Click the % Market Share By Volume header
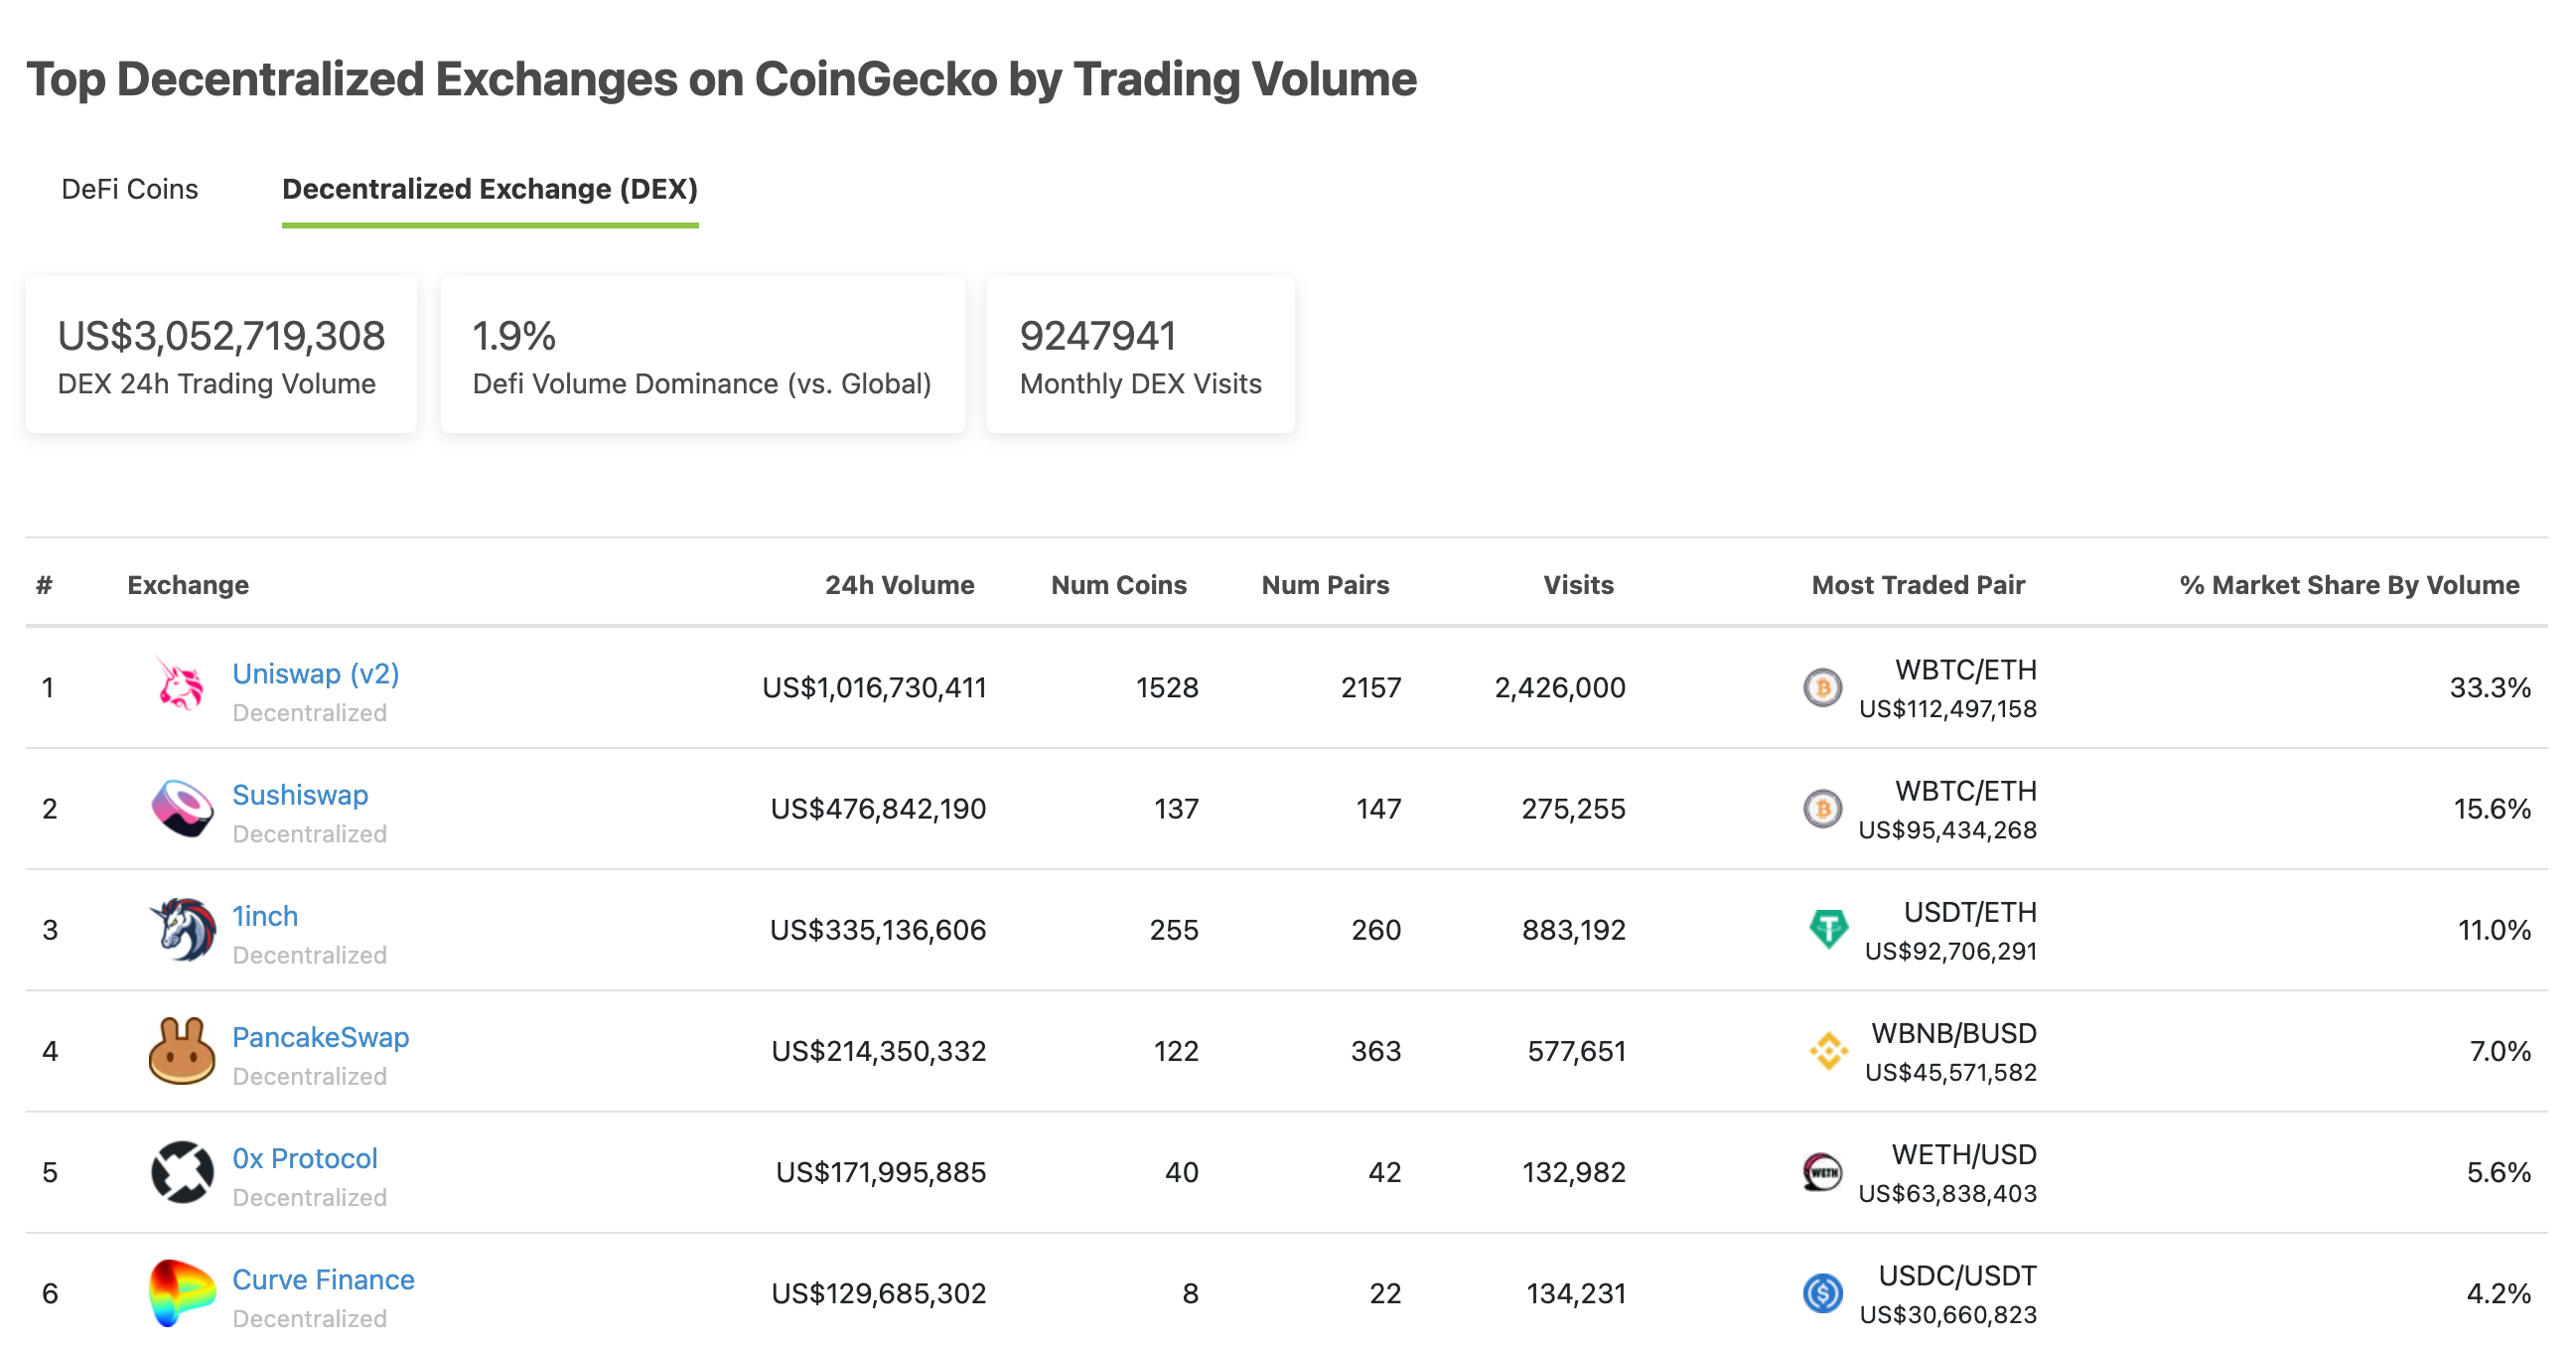 coord(2349,584)
